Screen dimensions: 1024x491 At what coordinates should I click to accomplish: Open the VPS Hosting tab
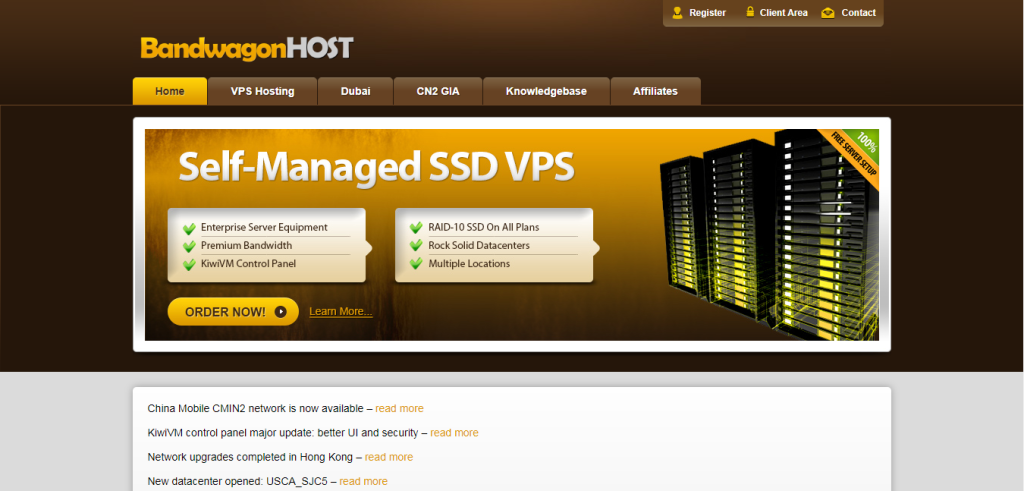pos(263,91)
